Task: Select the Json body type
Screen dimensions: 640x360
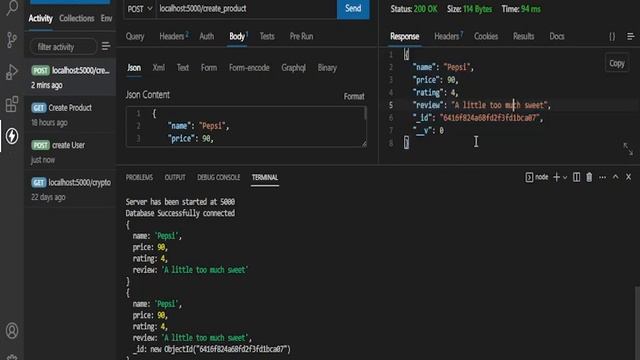Action: 134,68
